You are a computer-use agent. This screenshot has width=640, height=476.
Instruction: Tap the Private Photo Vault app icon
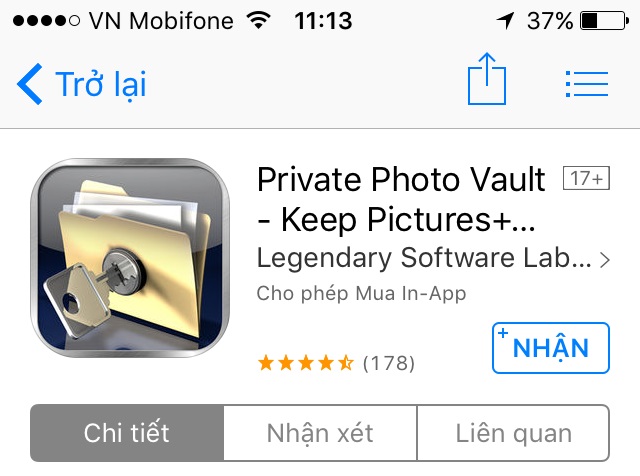tap(130, 258)
